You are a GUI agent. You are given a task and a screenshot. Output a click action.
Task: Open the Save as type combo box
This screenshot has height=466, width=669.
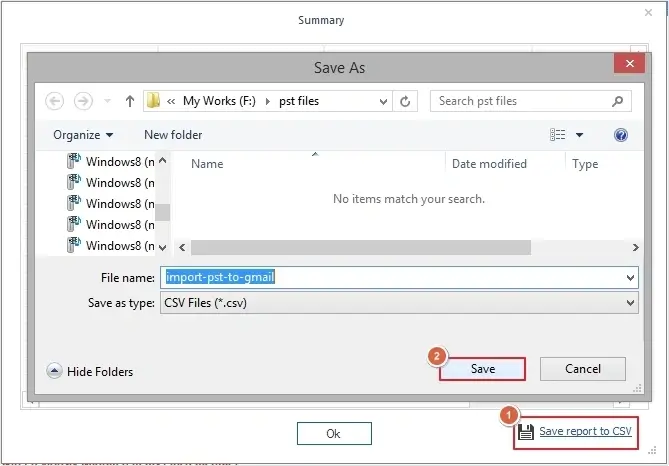point(399,303)
